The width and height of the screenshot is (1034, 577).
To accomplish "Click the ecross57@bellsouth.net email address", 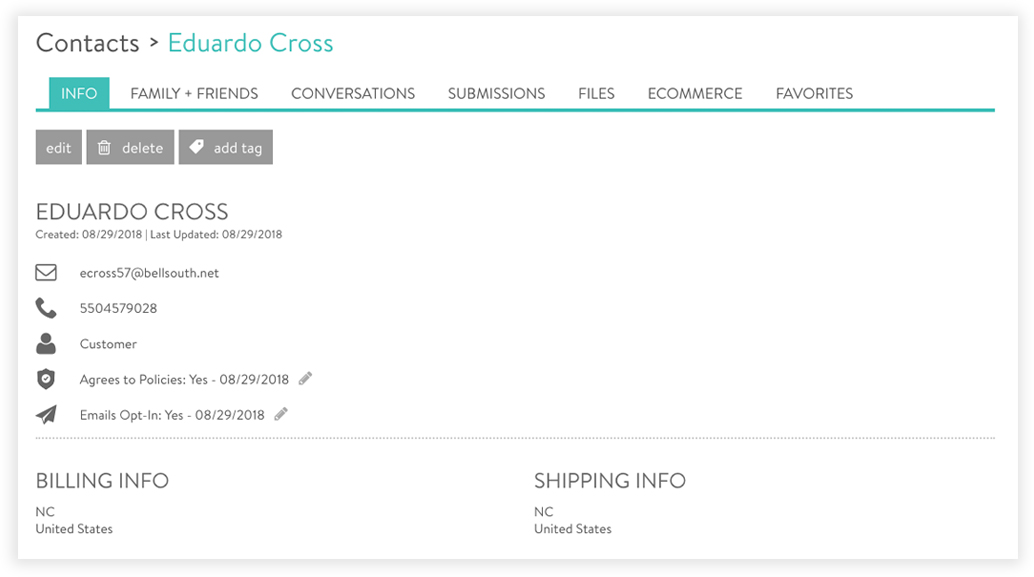I will pos(149,273).
